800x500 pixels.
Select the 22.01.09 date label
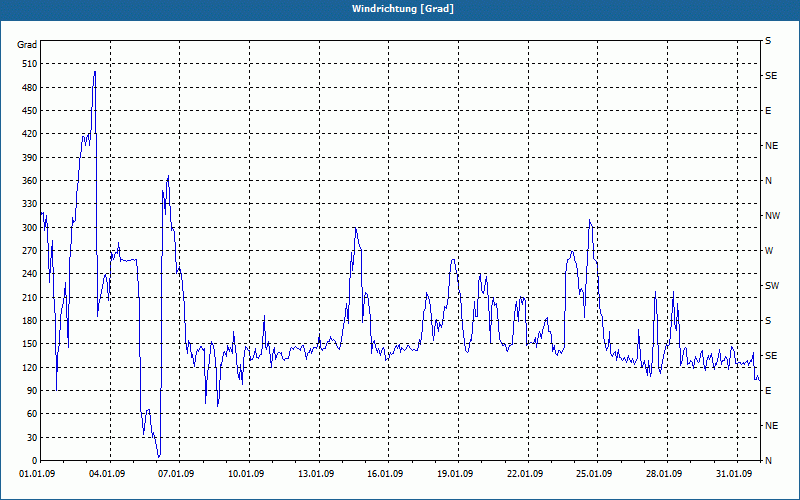tap(525, 474)
